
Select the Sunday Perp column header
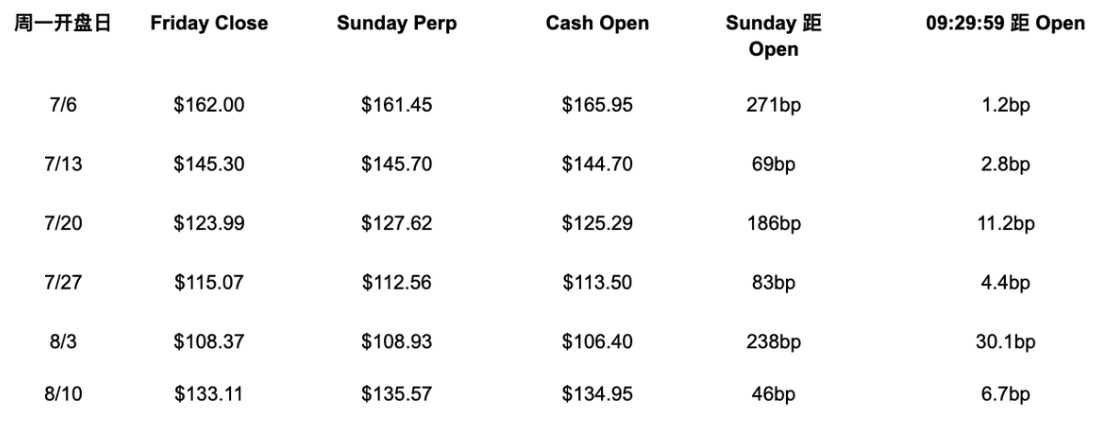[x=396, y=23]
